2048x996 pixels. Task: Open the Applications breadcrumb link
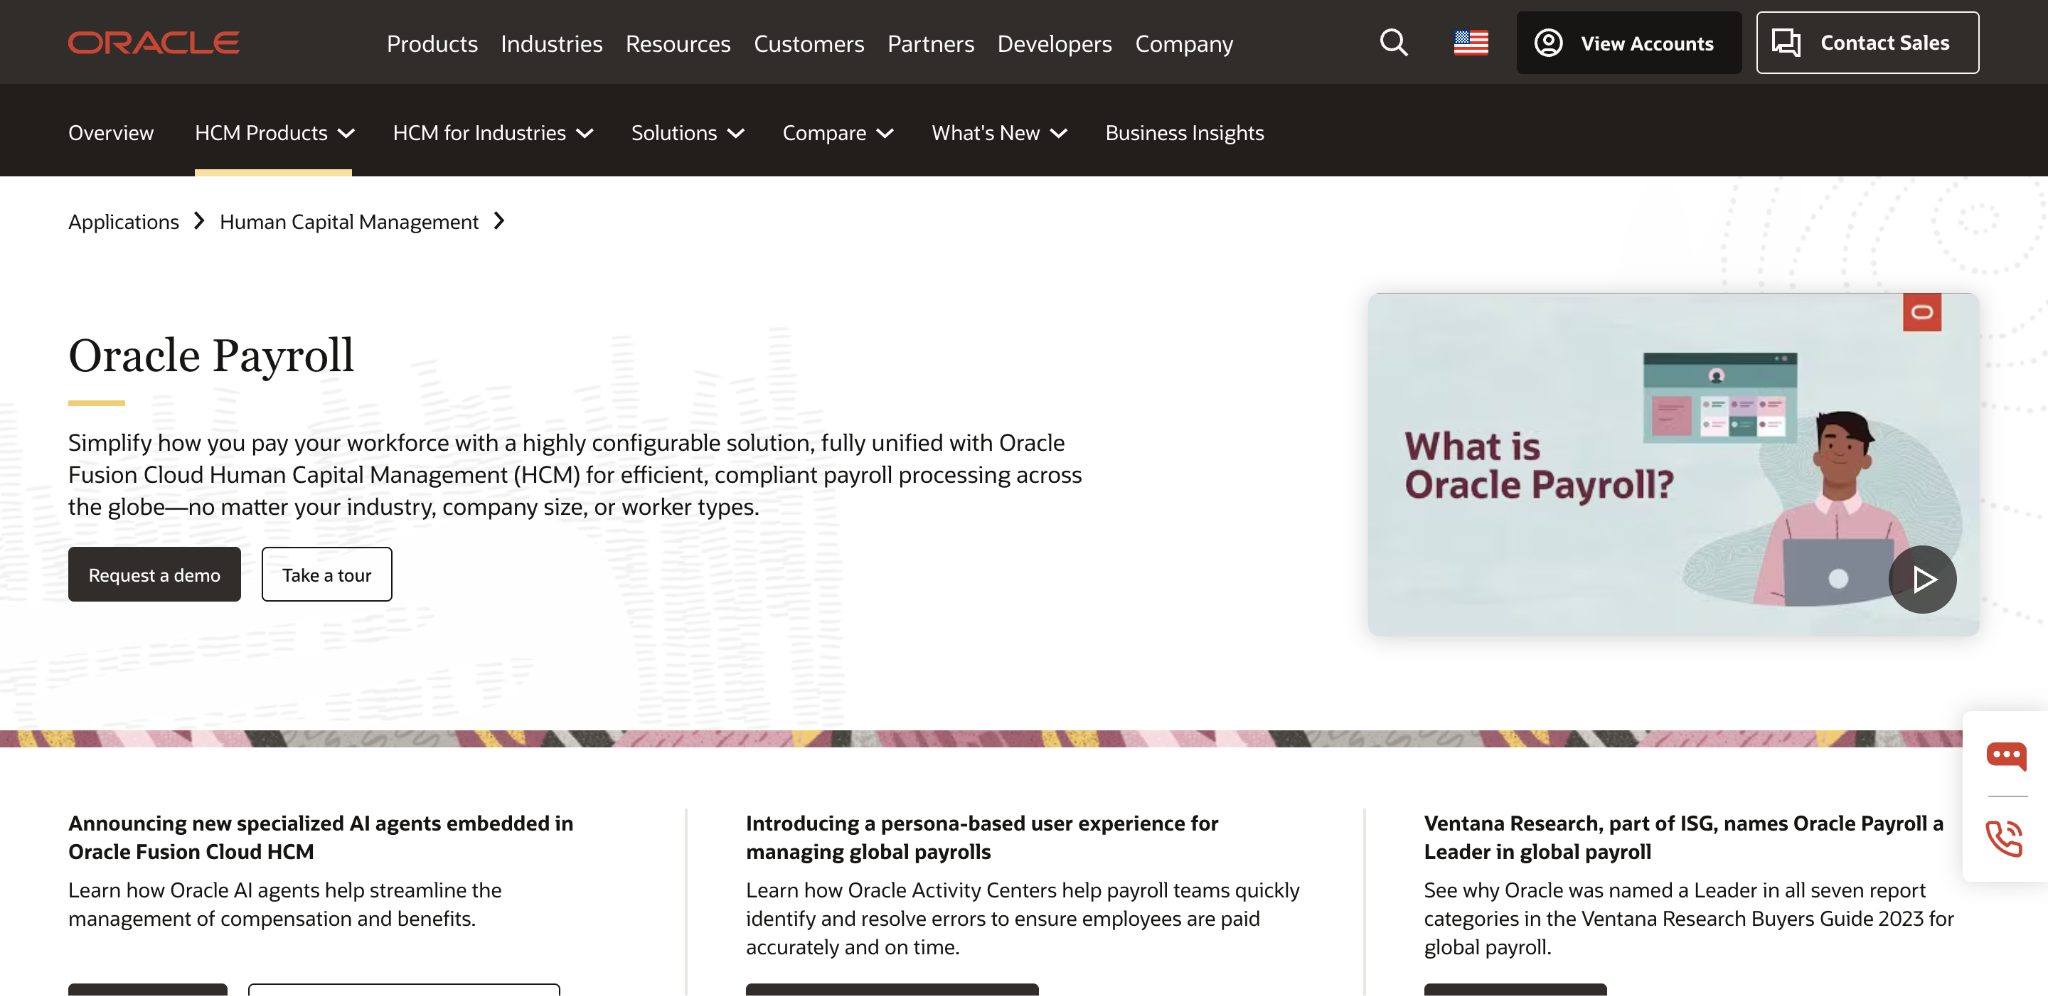[x=123, y=222]
